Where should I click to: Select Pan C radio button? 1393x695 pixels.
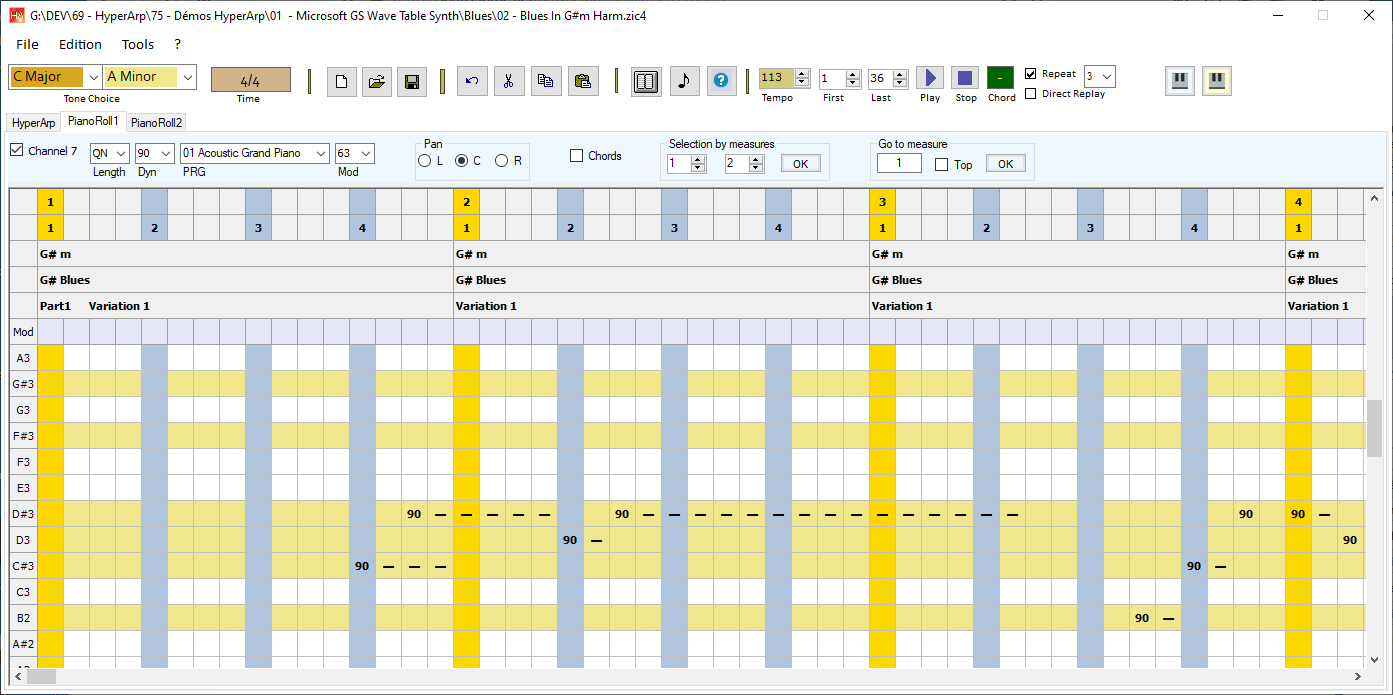[462, 161]
